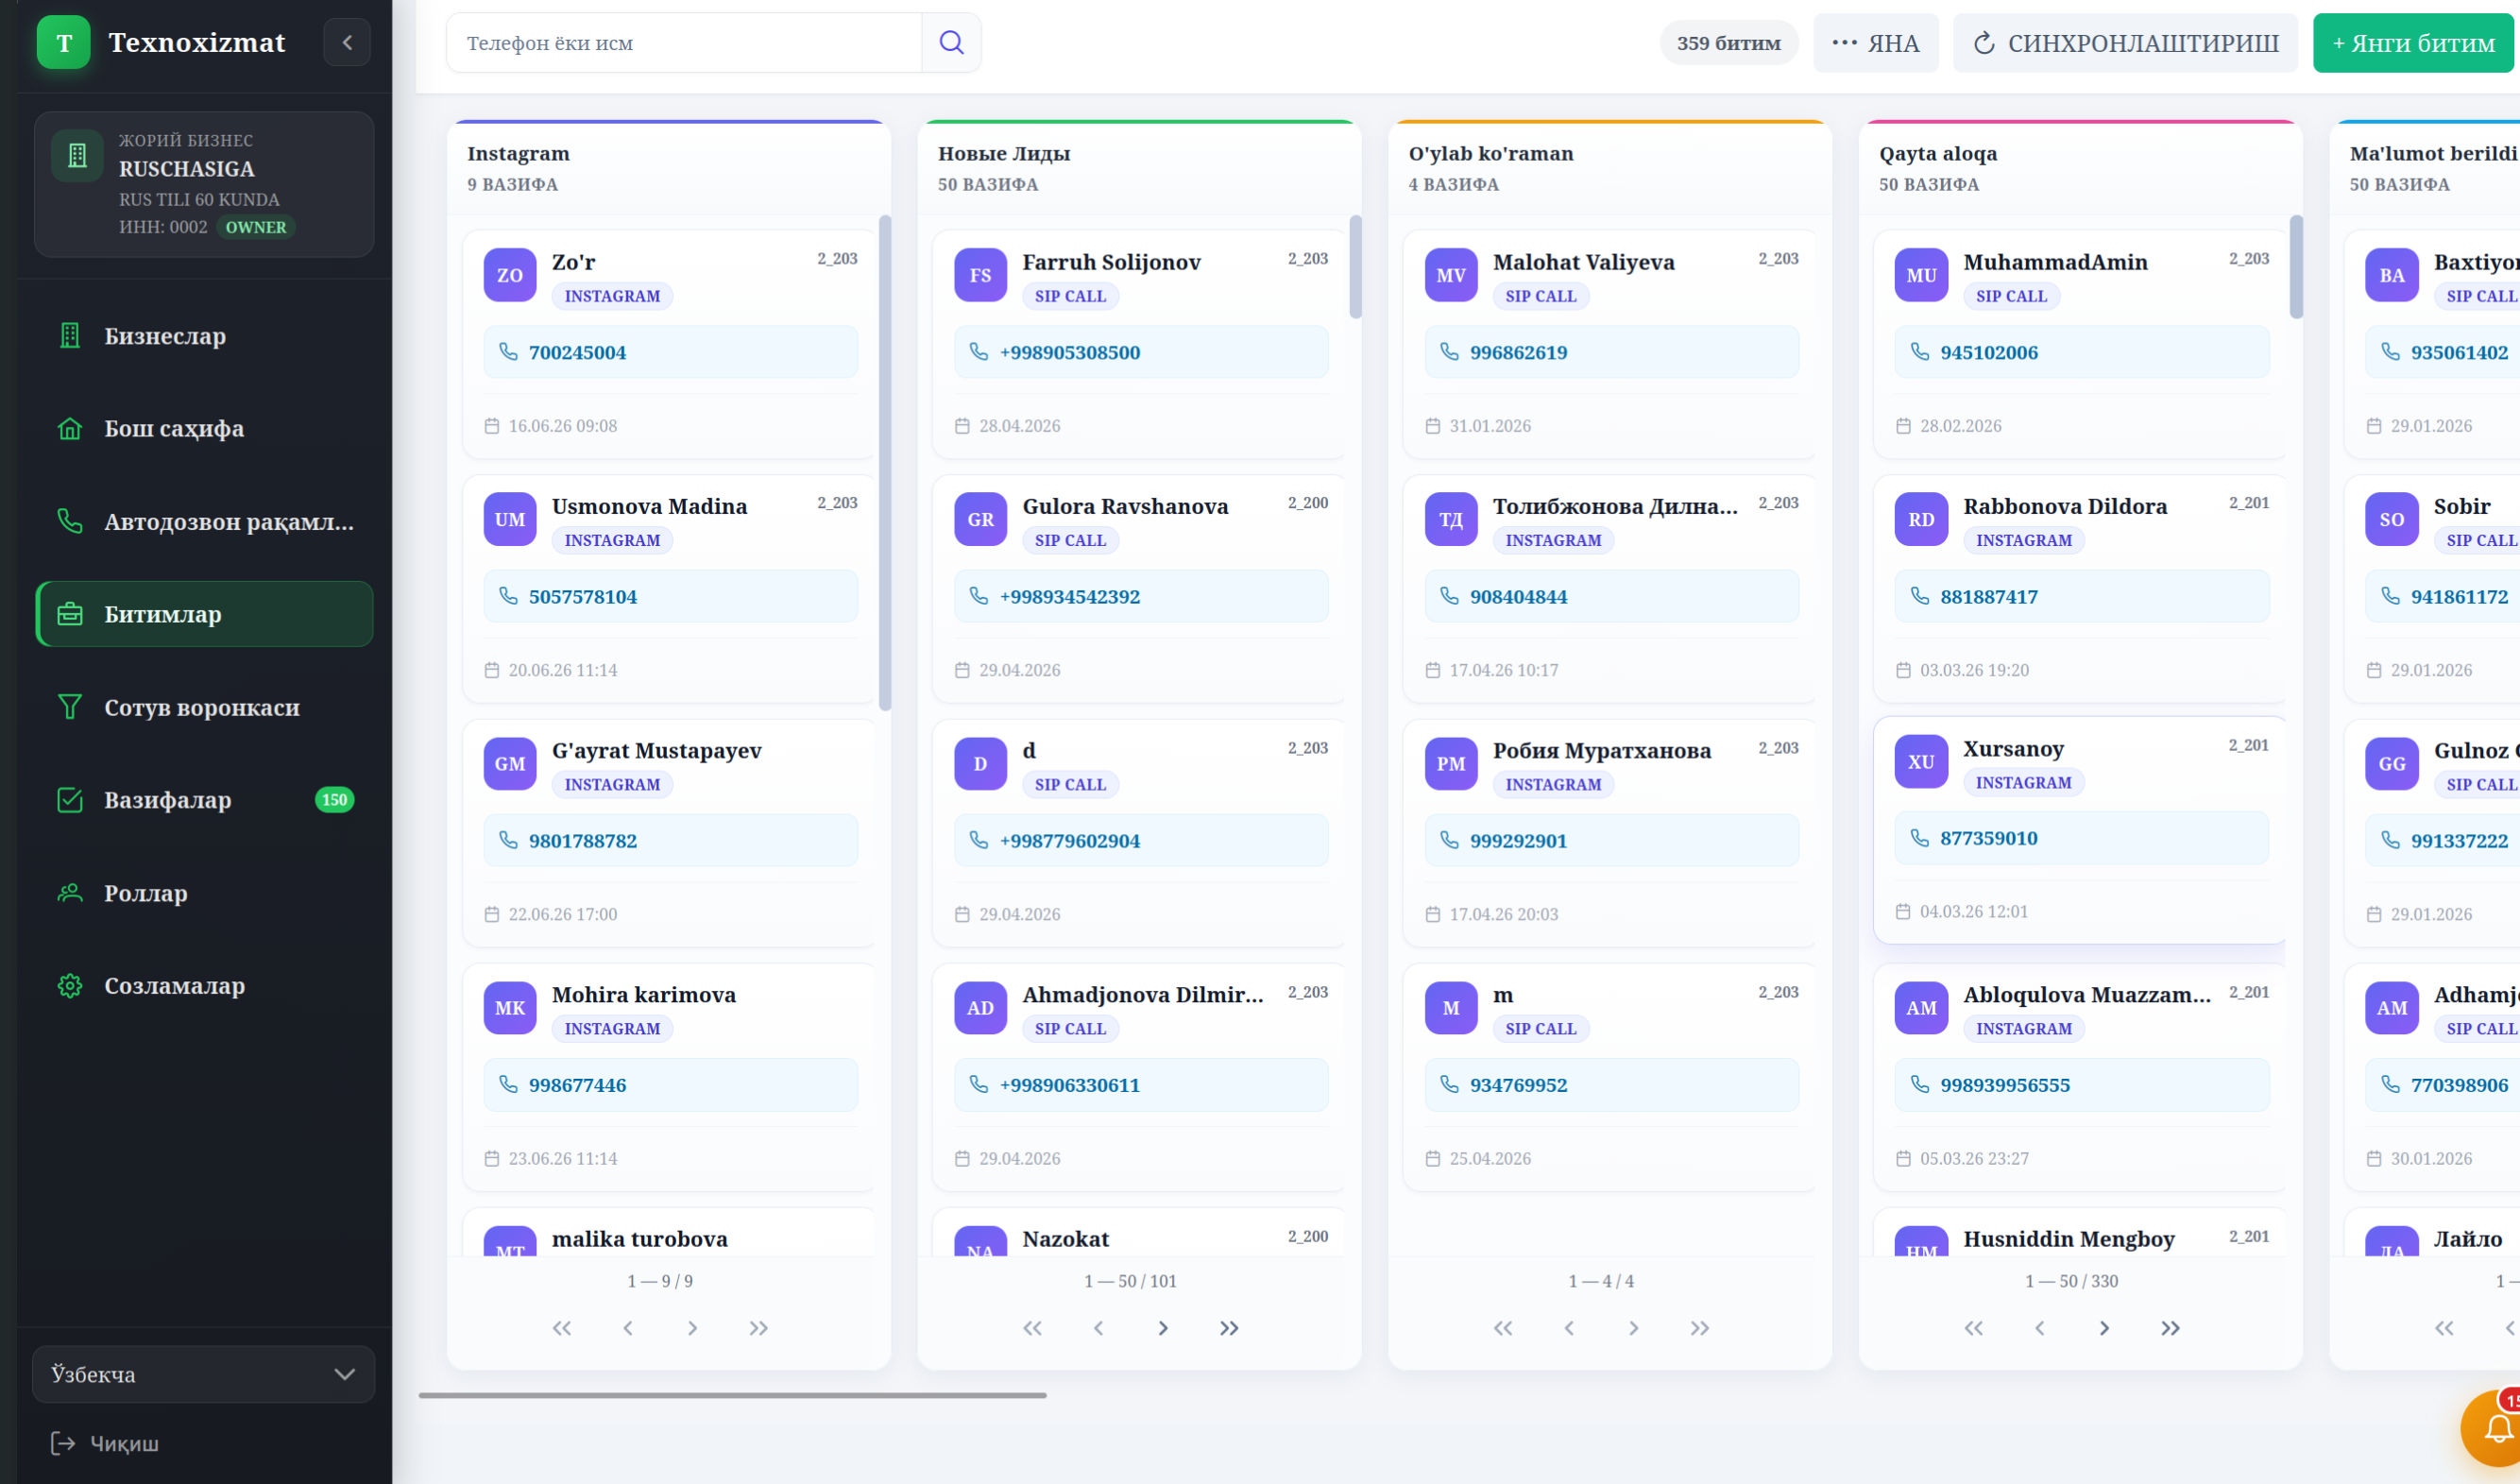Click the СИНХРОНЛАШТИРИШ button
Image resolution: width=2520 pixels, height=1484 pixels.
click(x=2125, y=43)
